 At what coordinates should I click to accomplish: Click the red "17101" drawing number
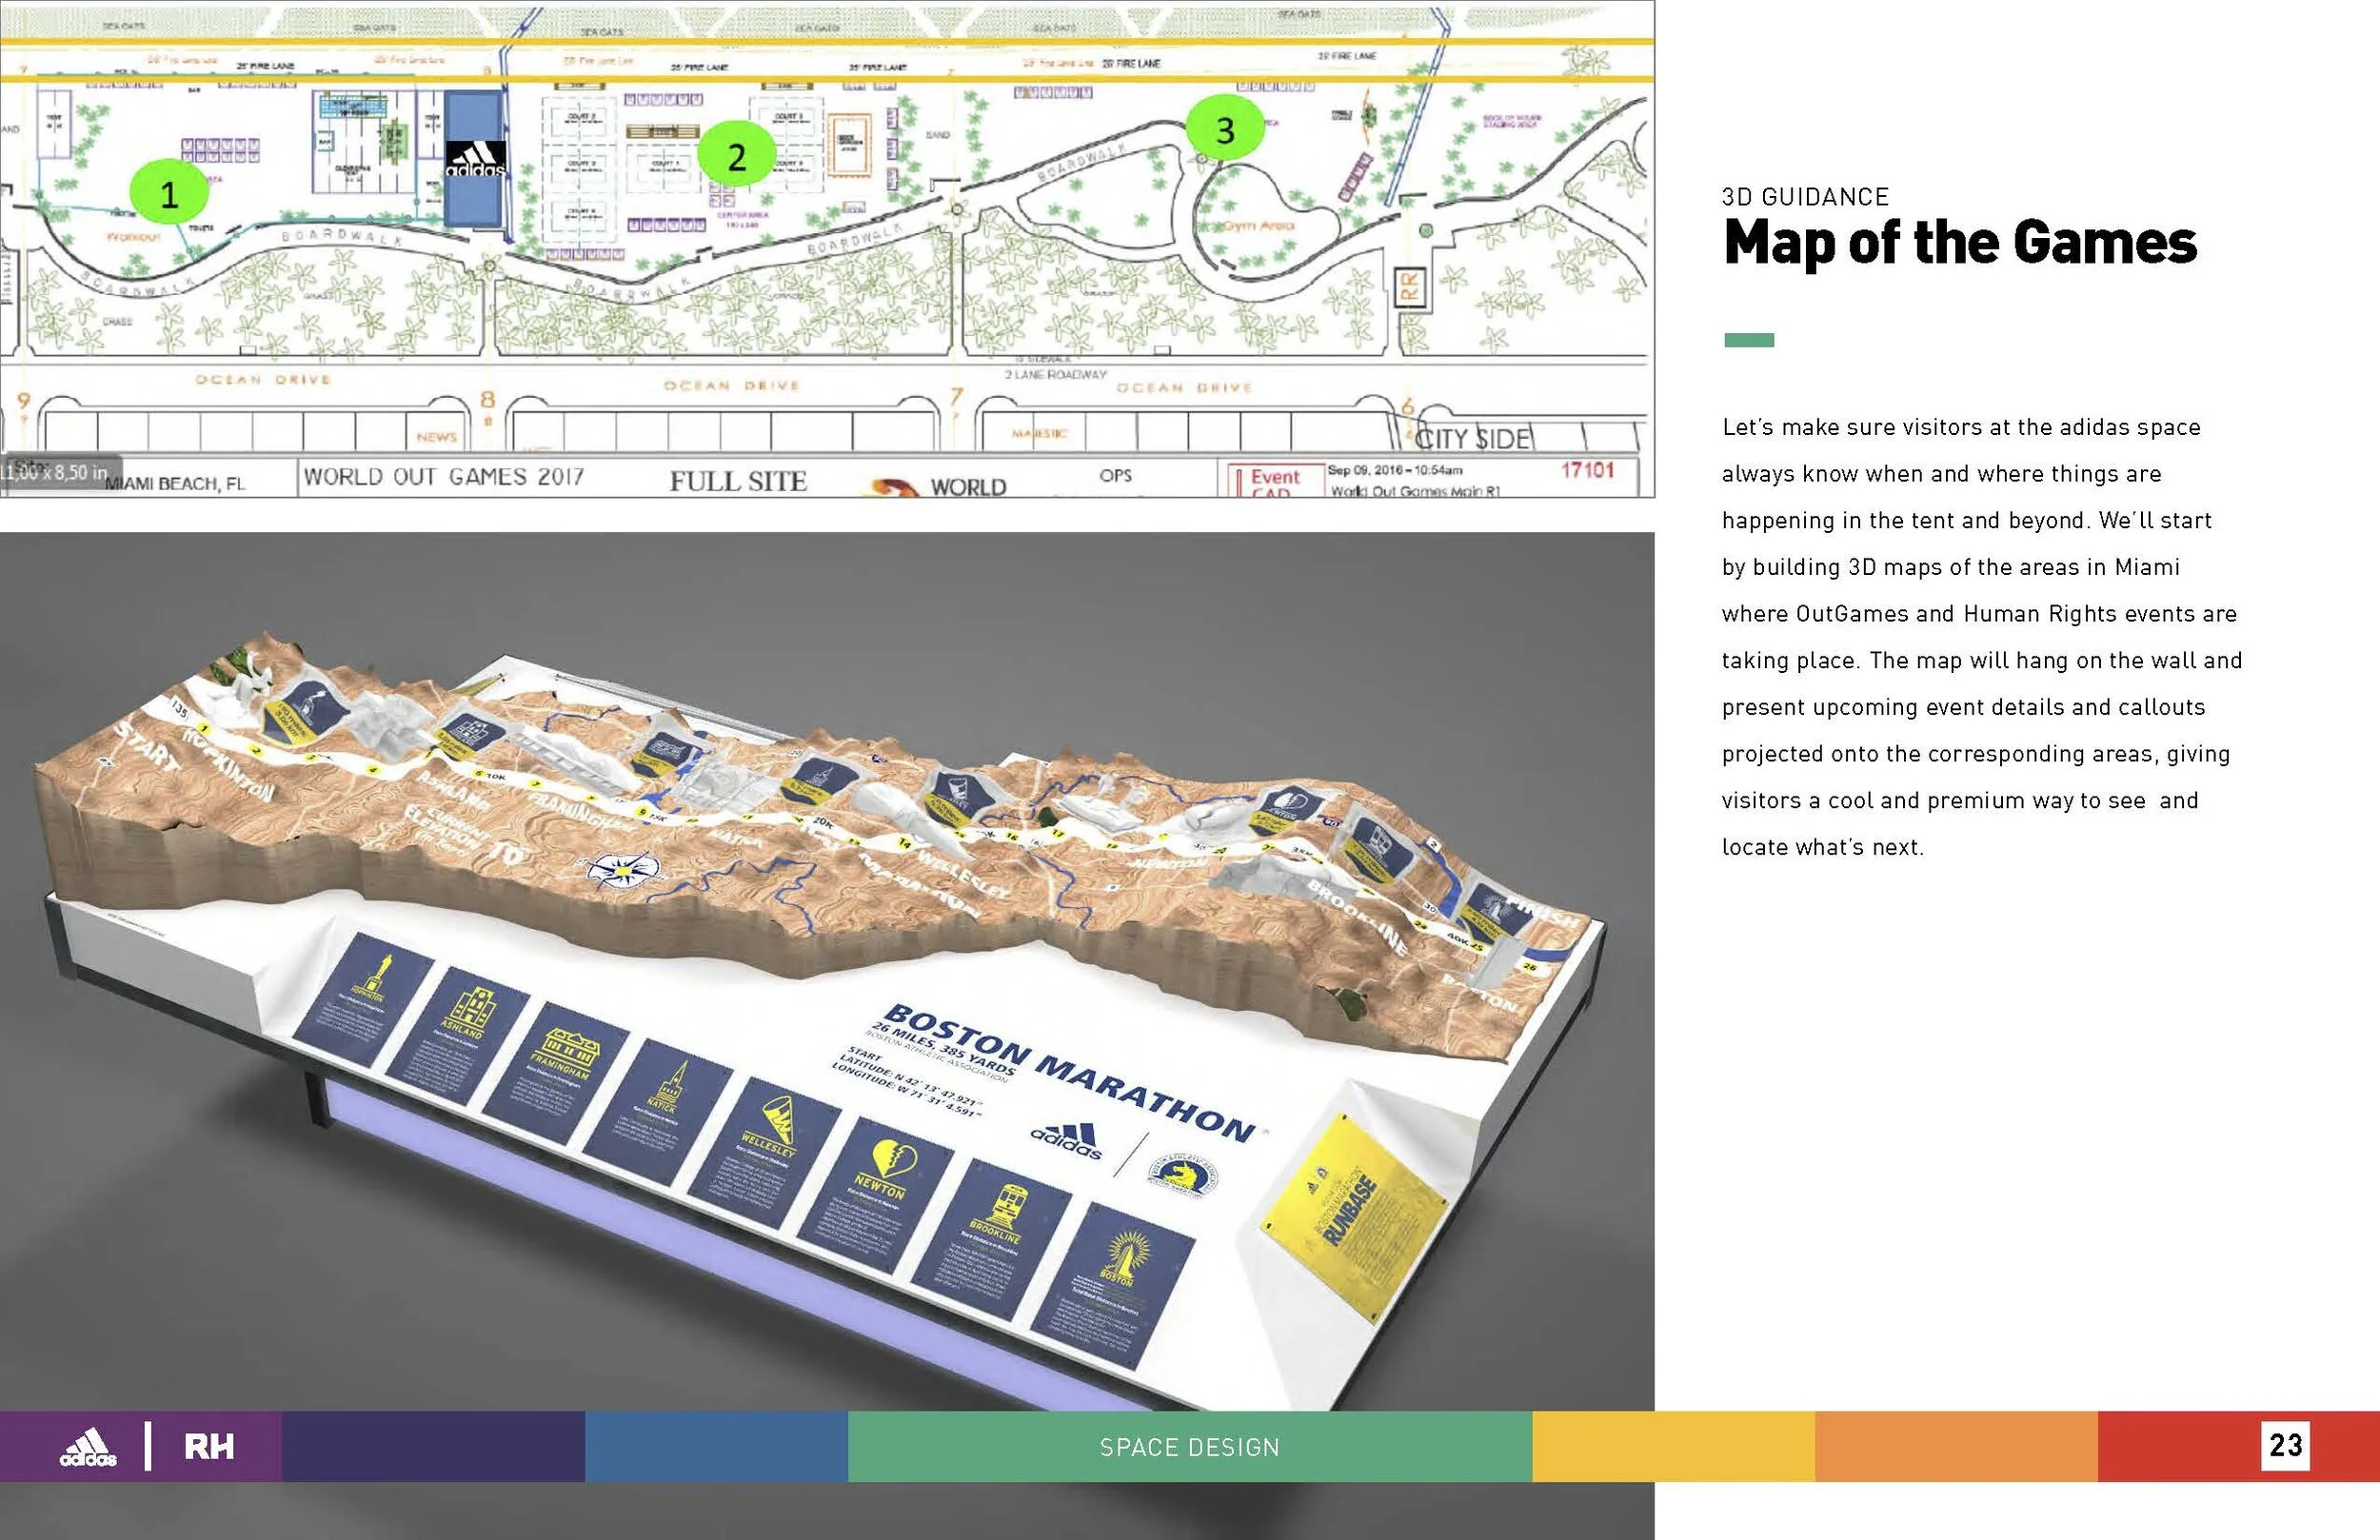tap(1587, 470)
